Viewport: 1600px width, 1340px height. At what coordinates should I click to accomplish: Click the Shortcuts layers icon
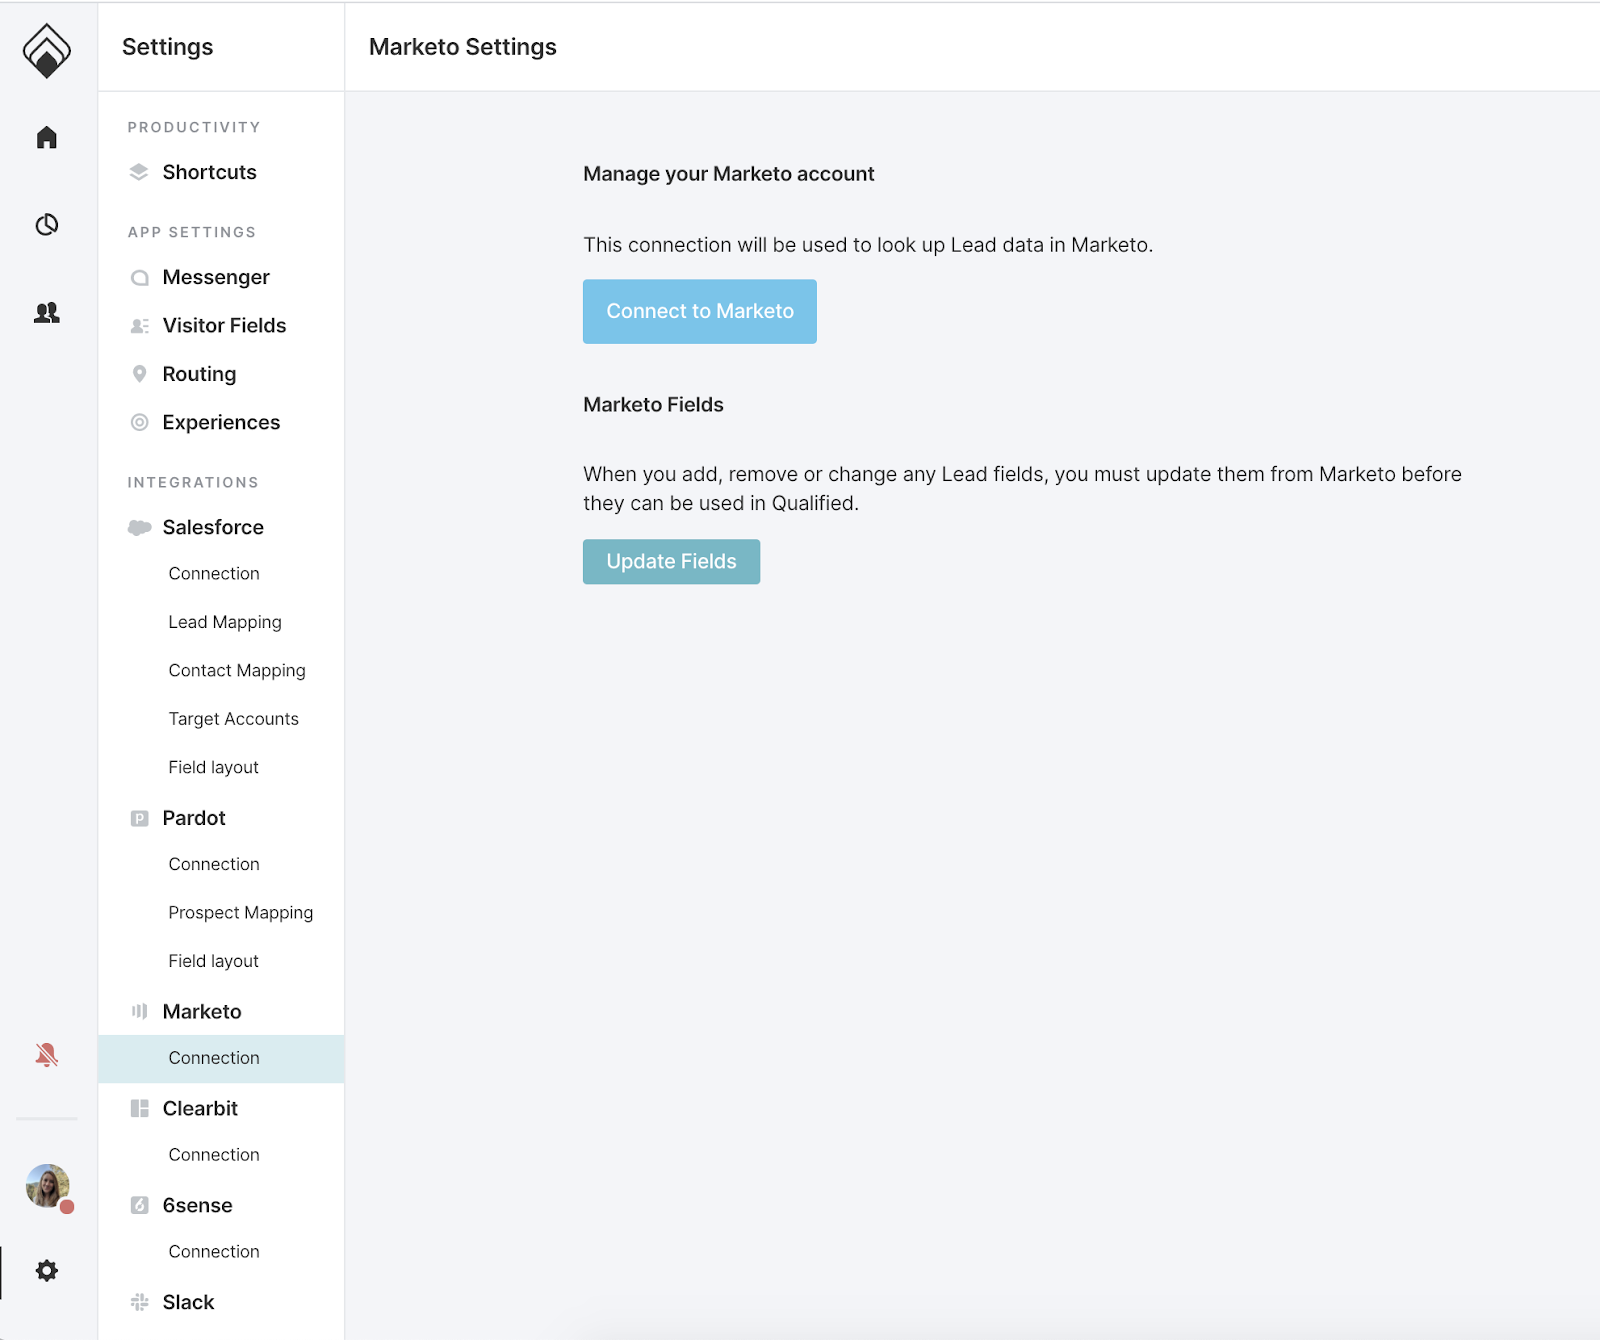point(139,172)
